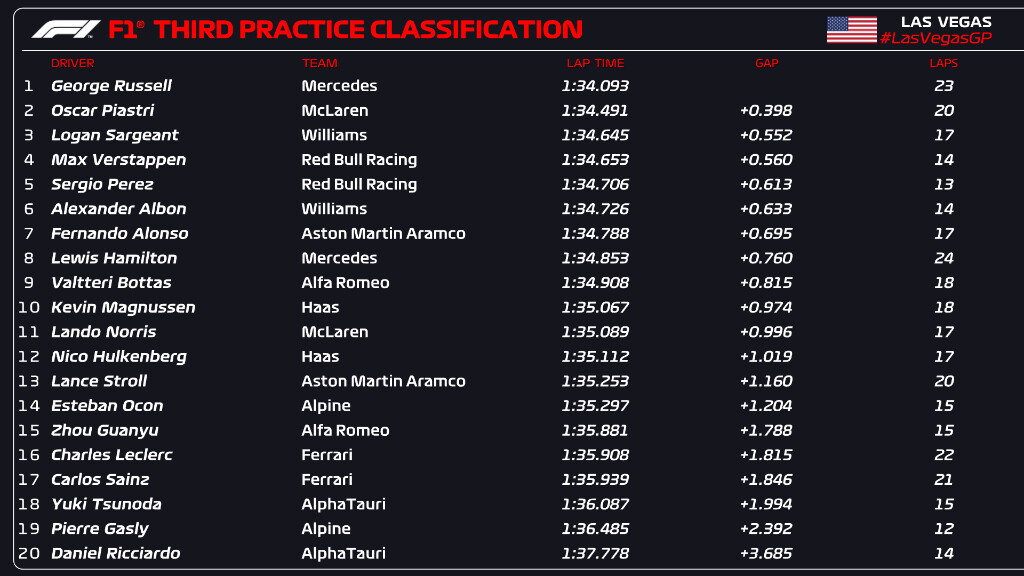Open Oscar Piastri's driver entry

click(102, 111)
